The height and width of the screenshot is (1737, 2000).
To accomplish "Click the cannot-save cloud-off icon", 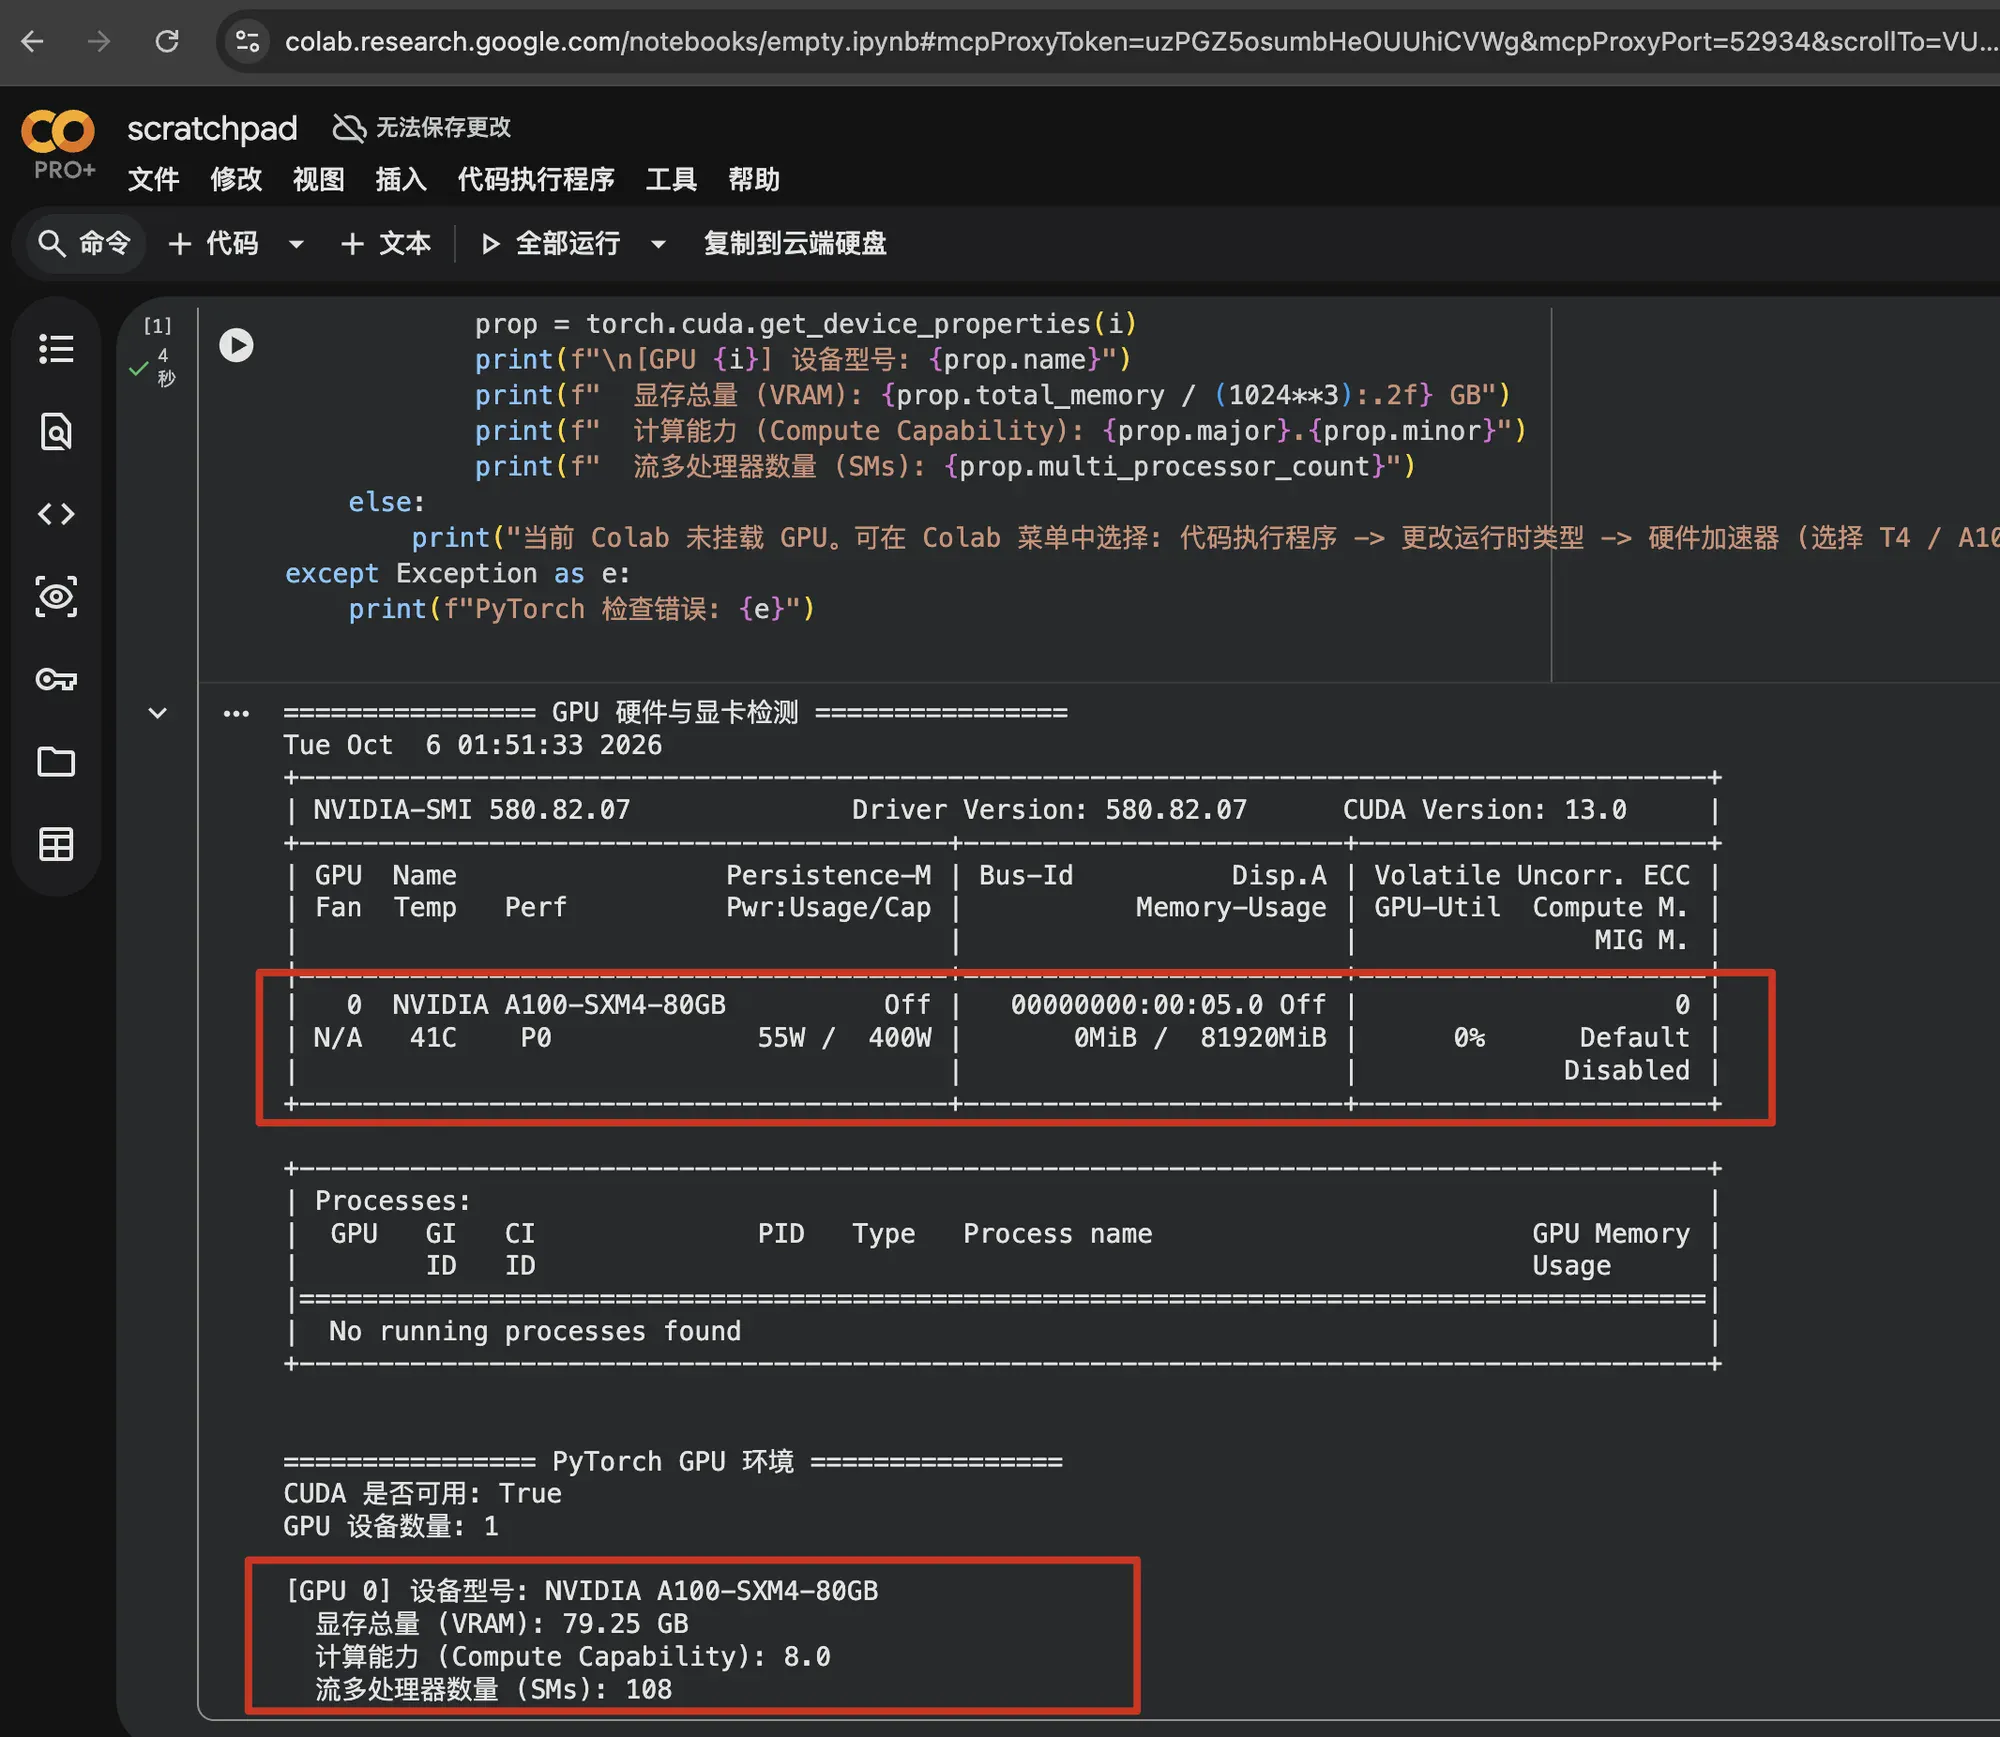I will click(x=349, y=128).
